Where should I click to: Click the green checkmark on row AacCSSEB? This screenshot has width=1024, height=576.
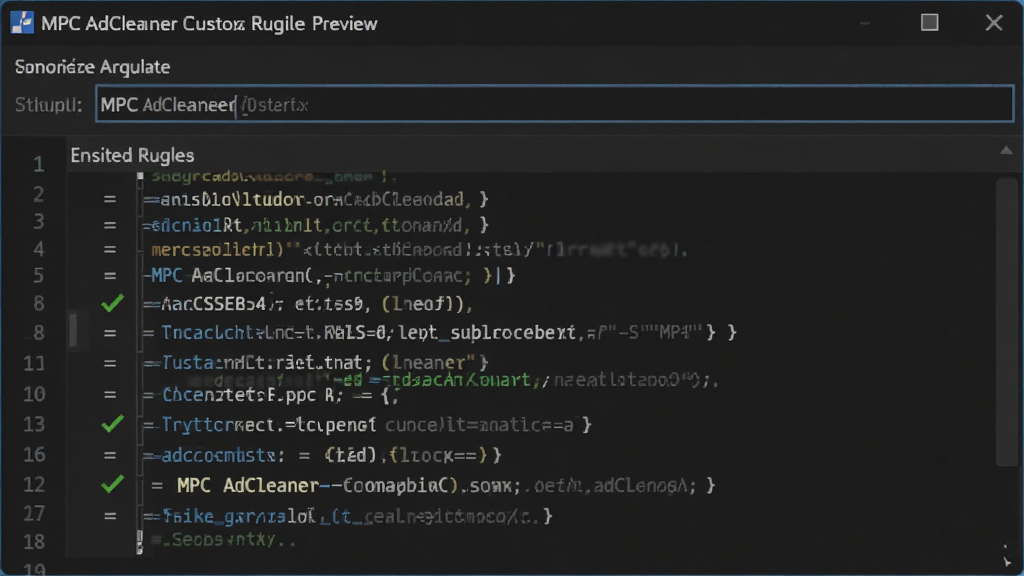(x=112, y=302)
